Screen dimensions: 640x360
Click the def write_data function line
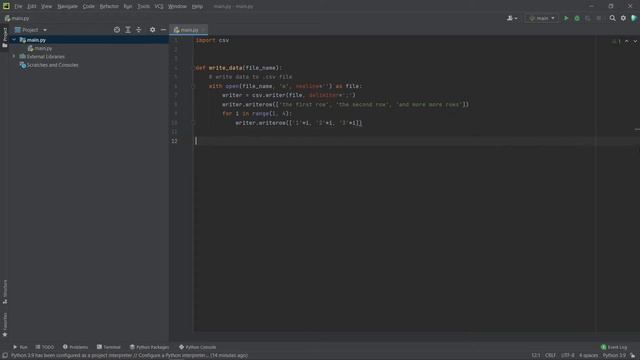[238, 68]
